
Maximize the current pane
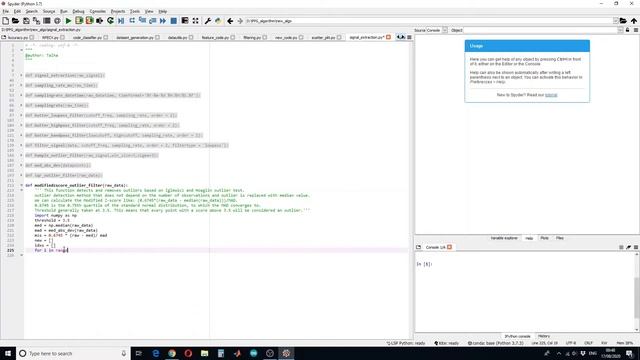tap(185, 21)
